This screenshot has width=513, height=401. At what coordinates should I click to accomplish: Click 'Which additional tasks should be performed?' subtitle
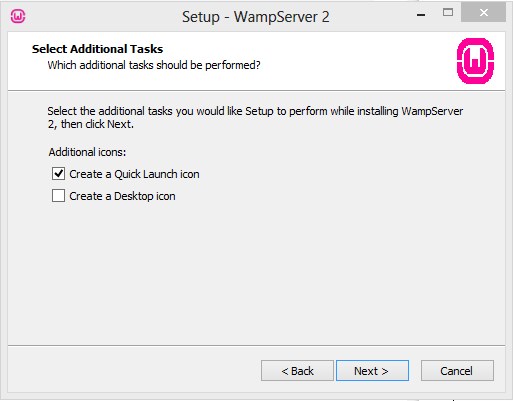point(154,65)
